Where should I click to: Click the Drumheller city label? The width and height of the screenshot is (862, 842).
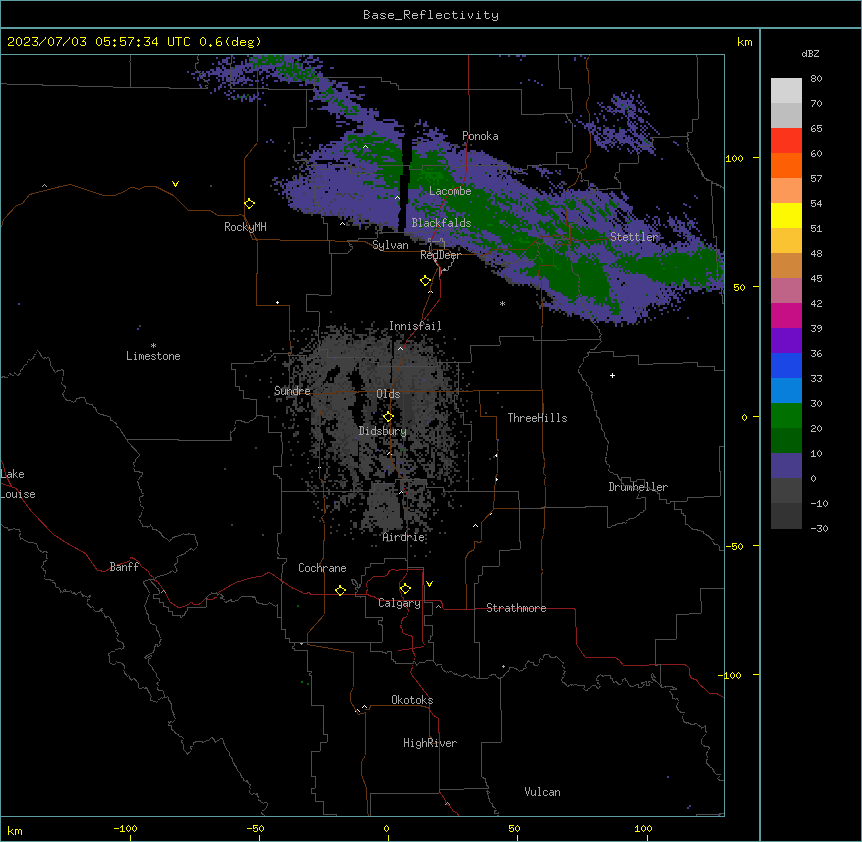[x=638, y=487]
